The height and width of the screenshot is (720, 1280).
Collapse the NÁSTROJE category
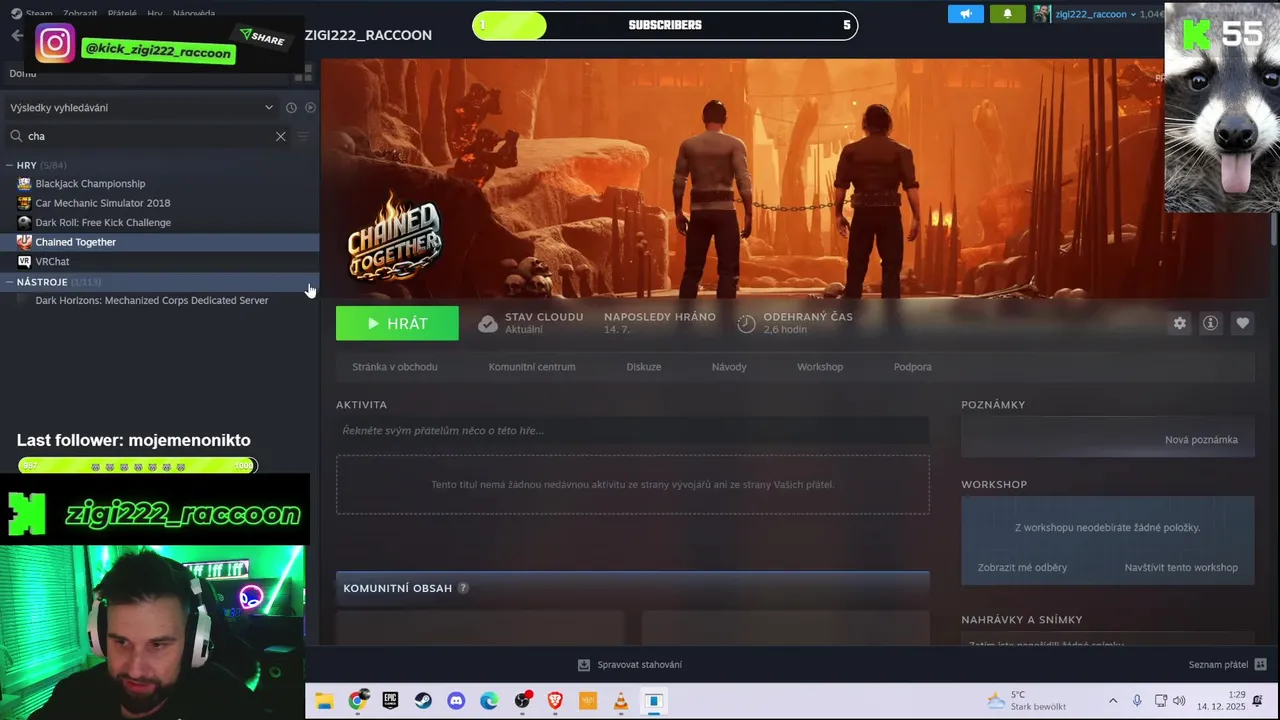pos(9,282)
